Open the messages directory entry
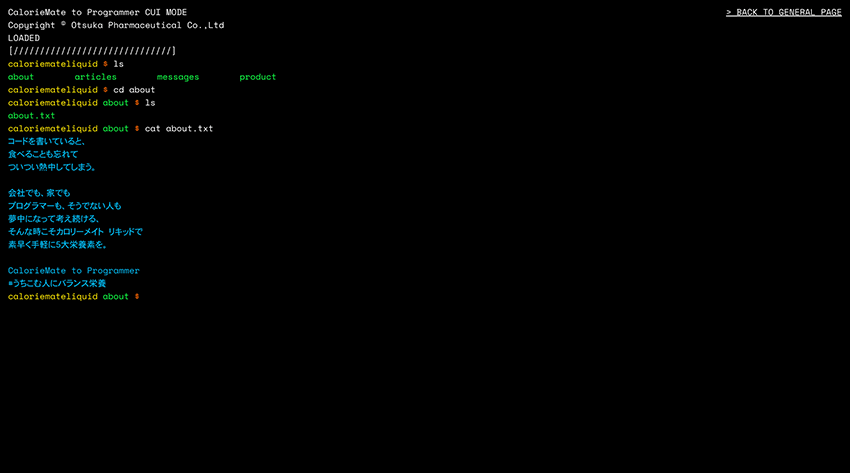Screen dimensions: 850x473 (x=177, y=77)
